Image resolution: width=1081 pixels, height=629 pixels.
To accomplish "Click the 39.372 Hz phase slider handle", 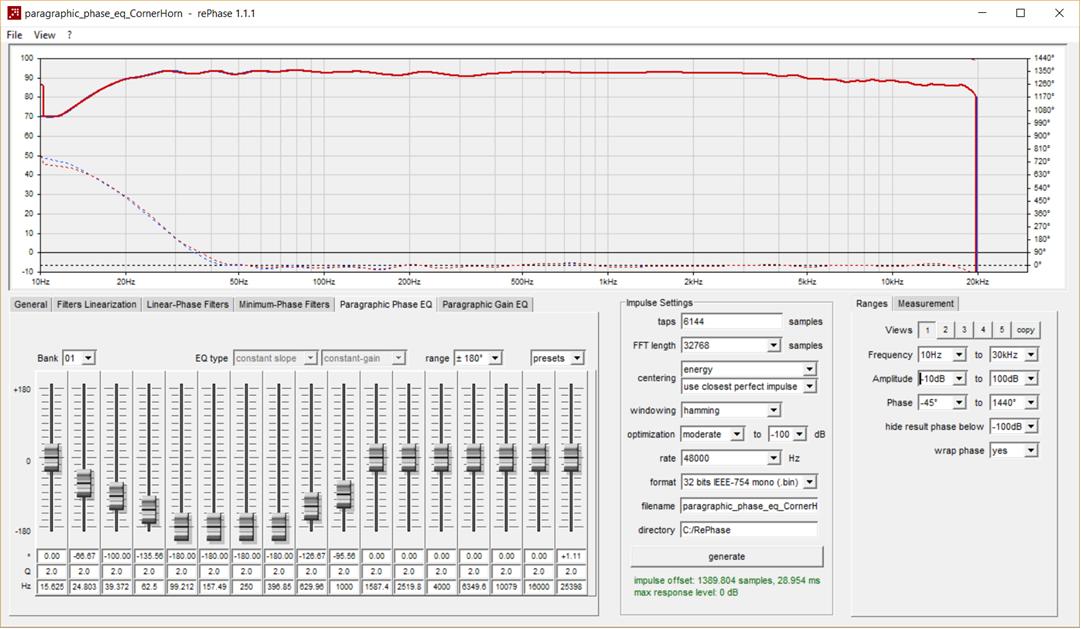I will point(117,497).
